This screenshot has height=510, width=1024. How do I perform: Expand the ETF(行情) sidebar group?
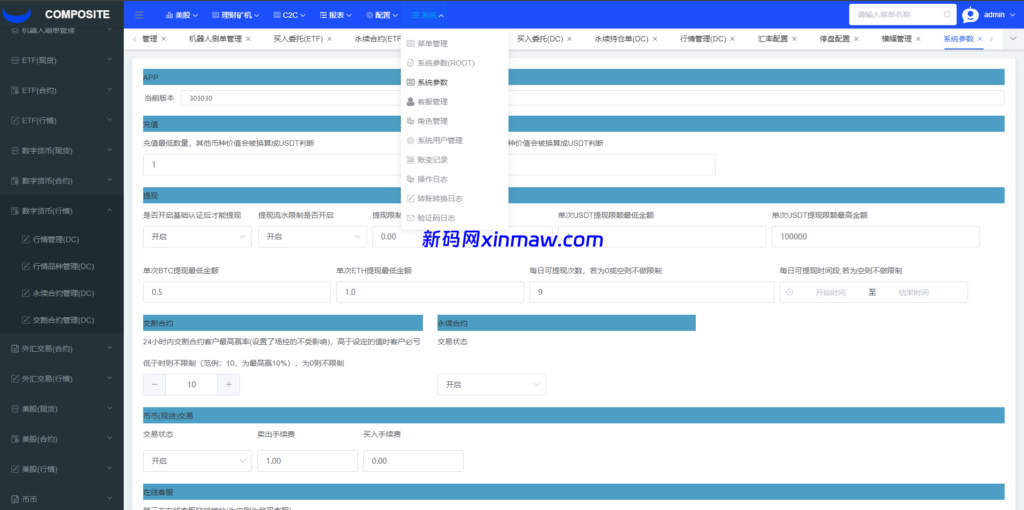click(61, 120)
